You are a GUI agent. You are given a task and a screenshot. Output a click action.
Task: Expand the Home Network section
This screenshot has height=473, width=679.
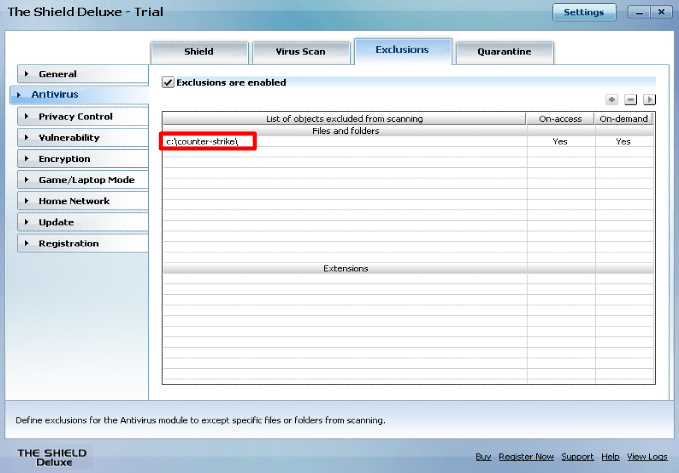click(83, 201)
